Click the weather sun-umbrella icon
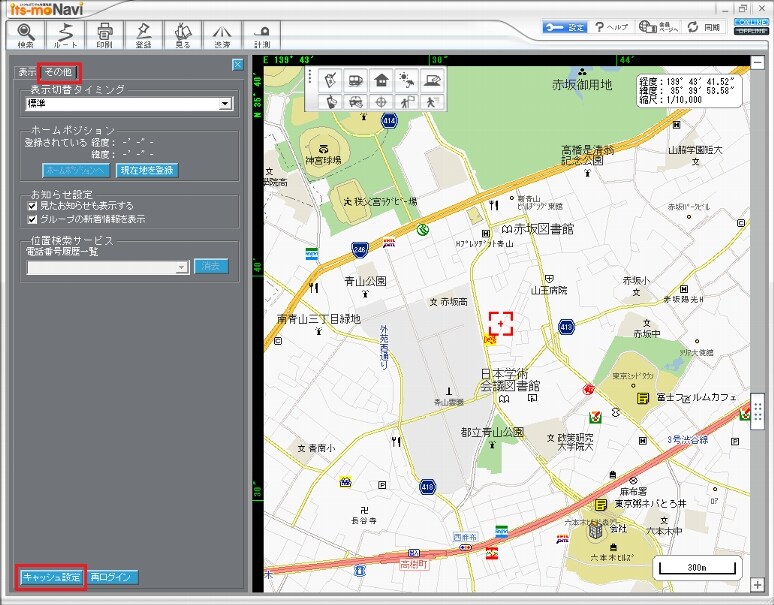Screen dimensions: 774x605 406,80
